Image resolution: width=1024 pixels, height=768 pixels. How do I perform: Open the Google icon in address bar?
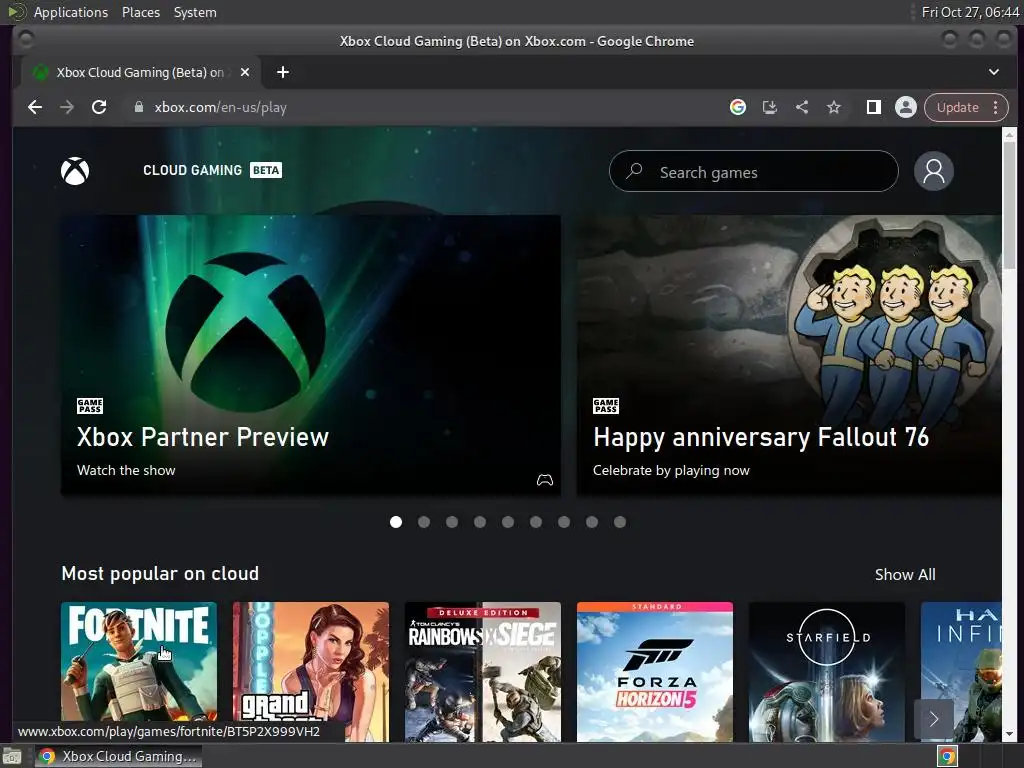coord(737,107)
